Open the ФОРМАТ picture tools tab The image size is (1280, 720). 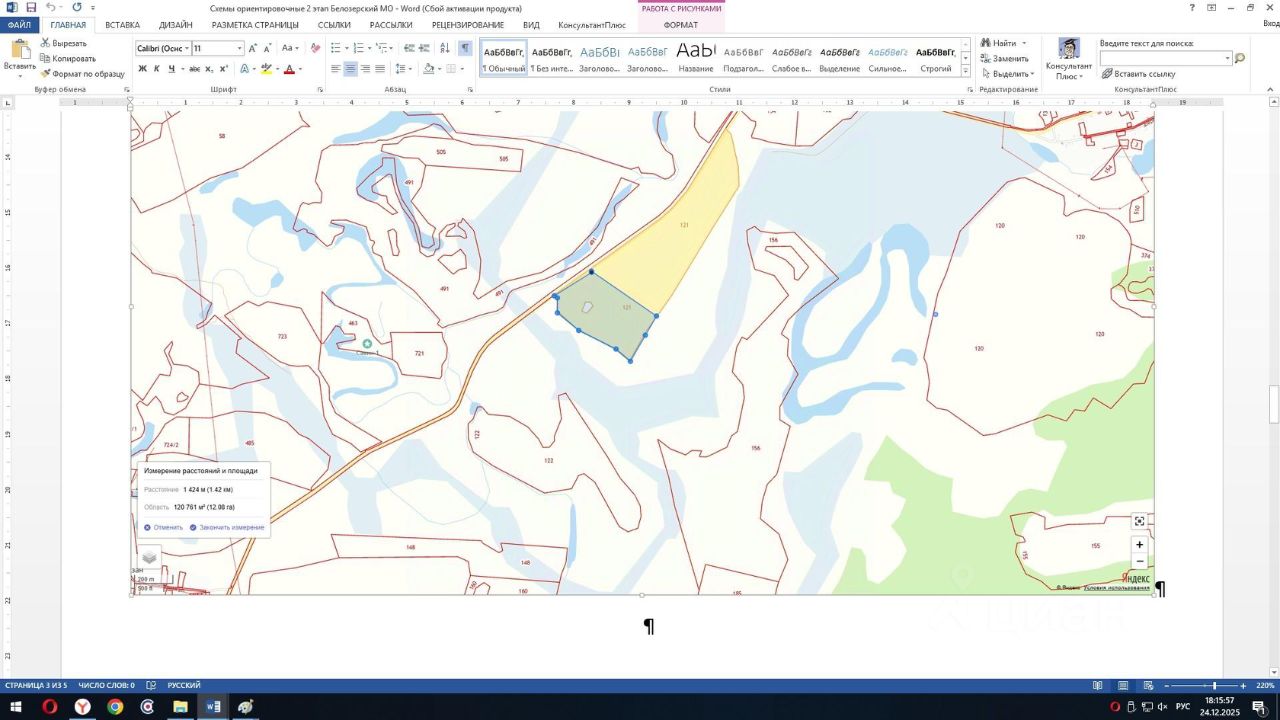[681, 24]
